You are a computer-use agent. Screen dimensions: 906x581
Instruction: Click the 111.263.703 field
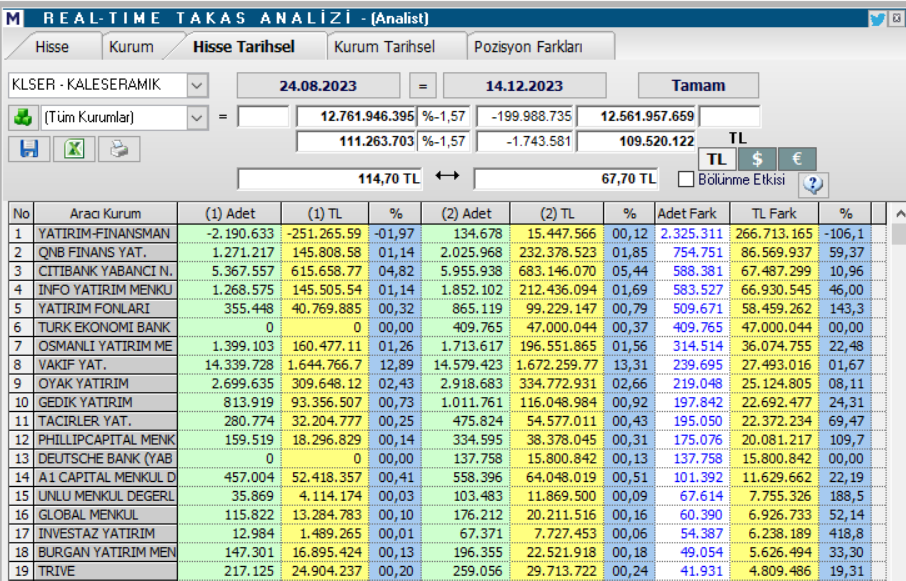click(357, 141)
